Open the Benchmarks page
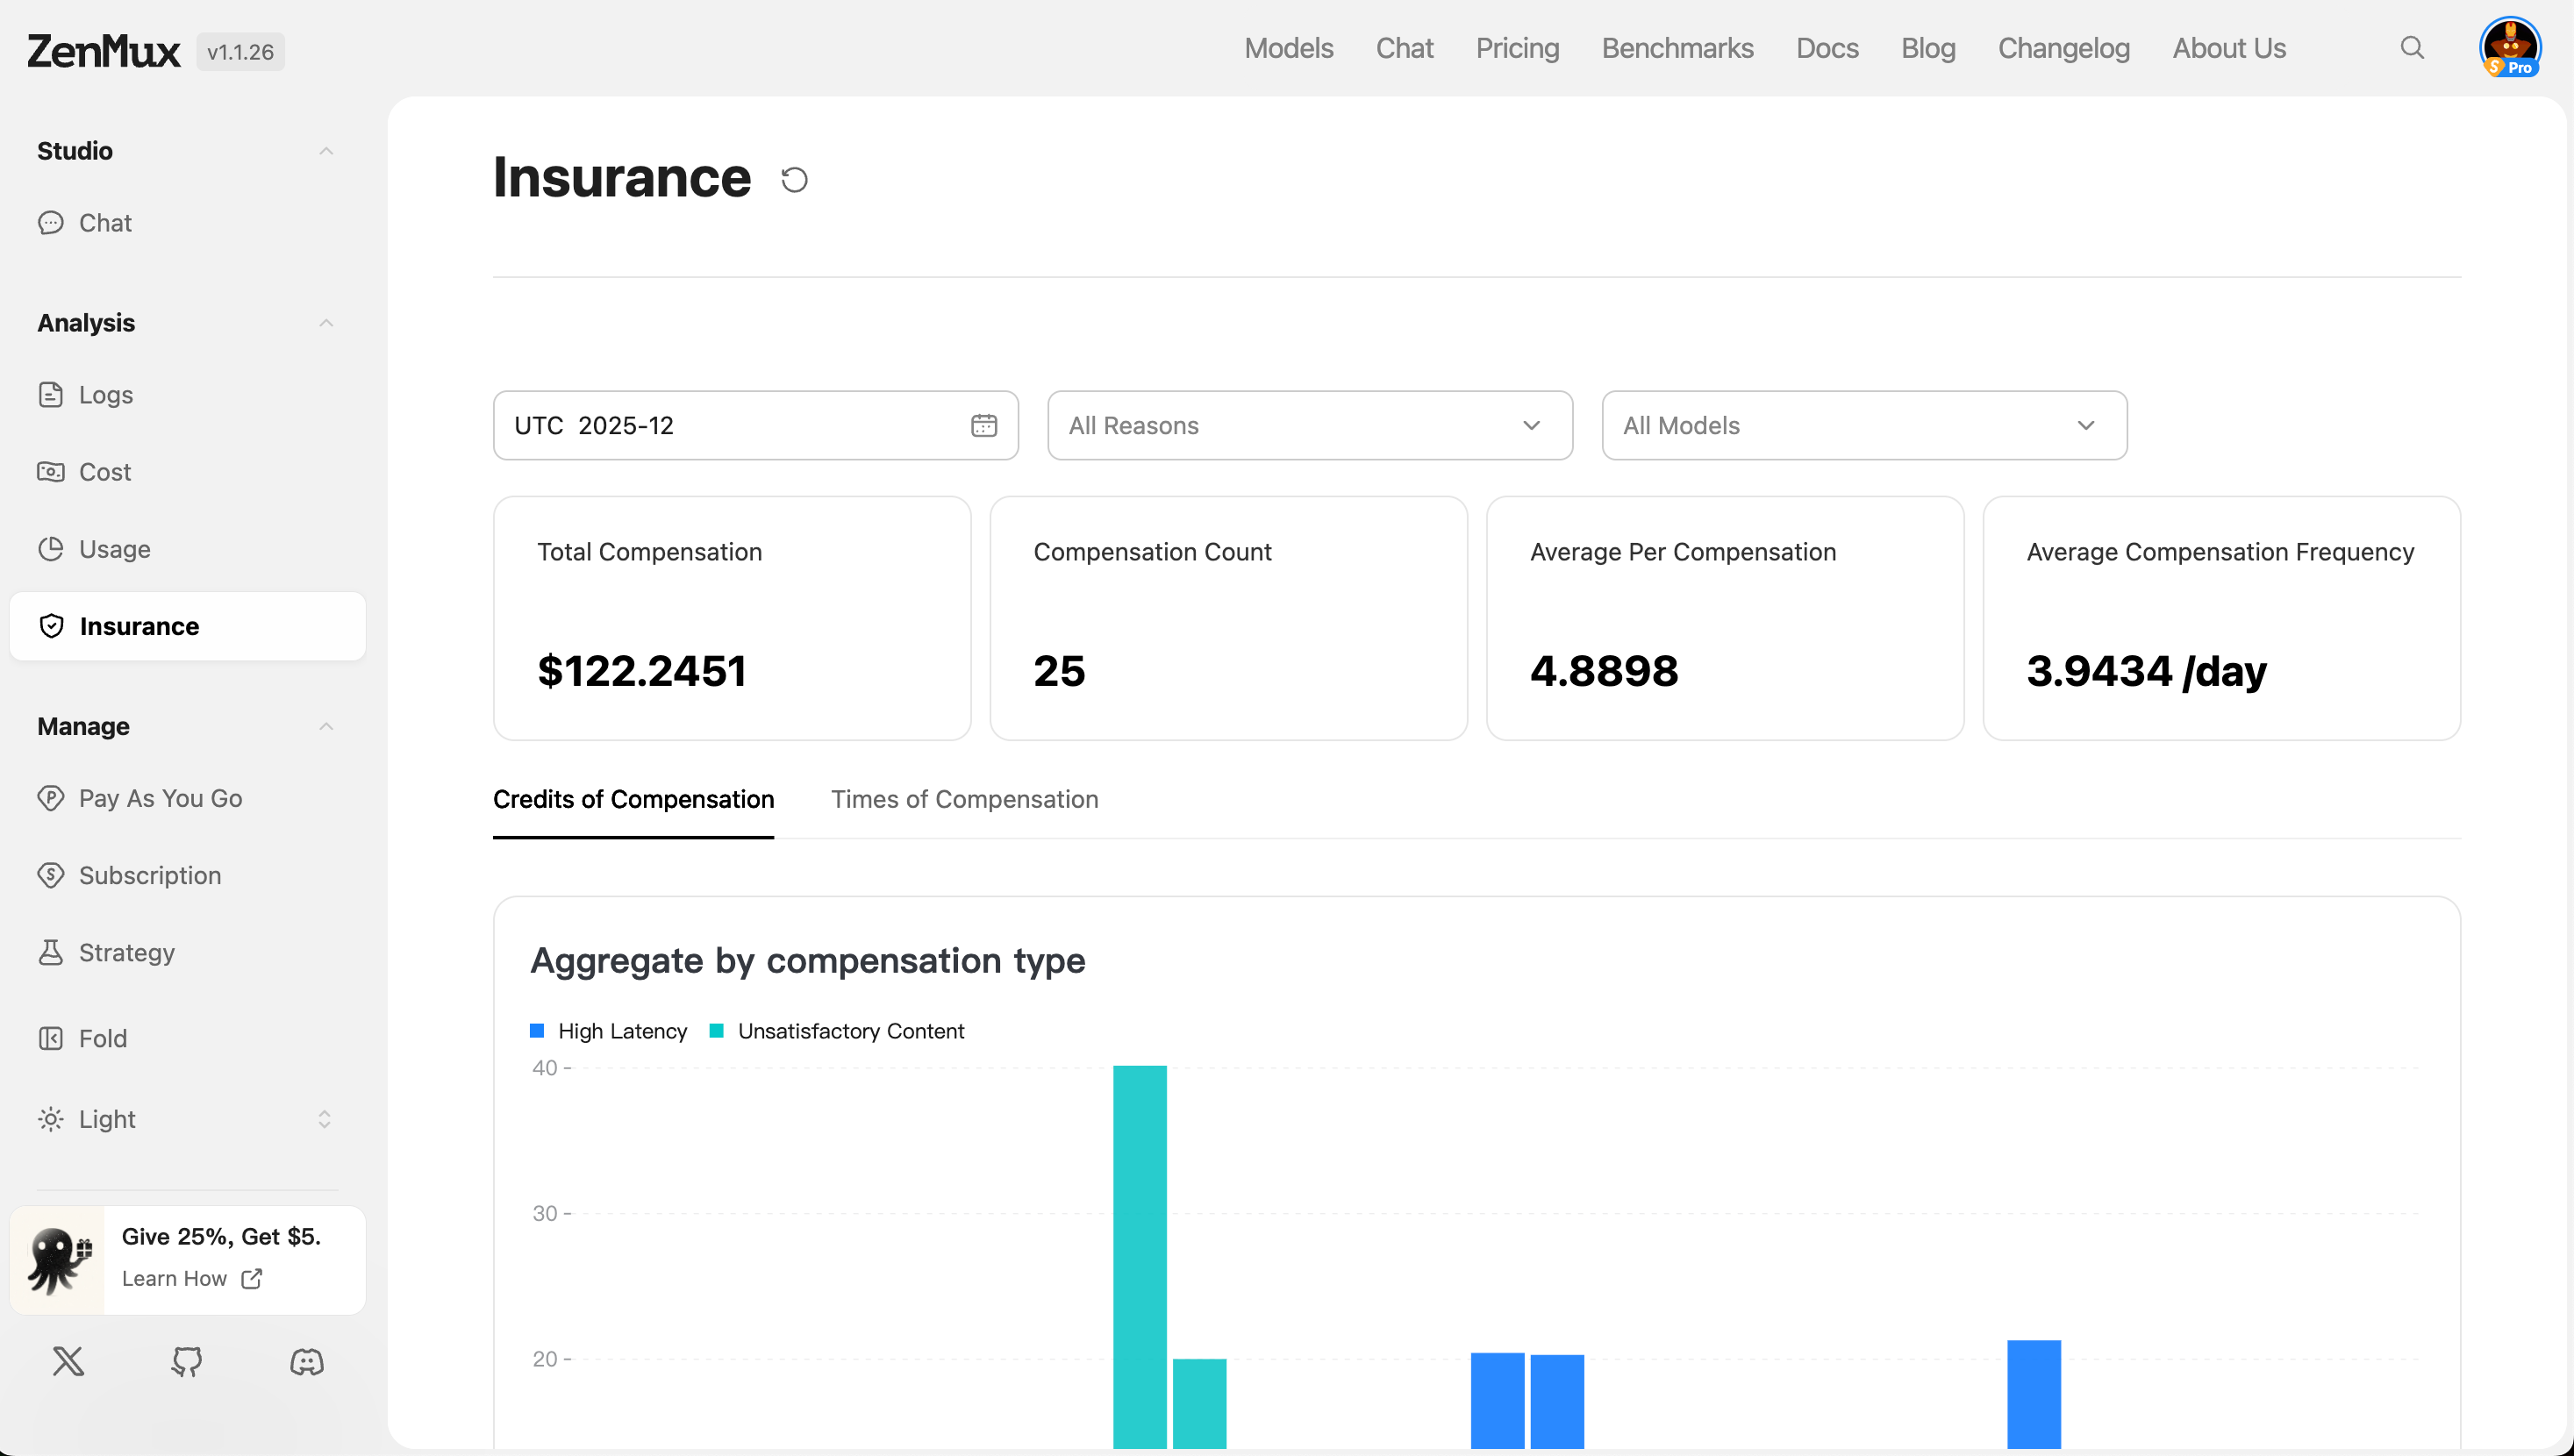This screenshot has height=1456, width=2574. tap(1677, 48)
